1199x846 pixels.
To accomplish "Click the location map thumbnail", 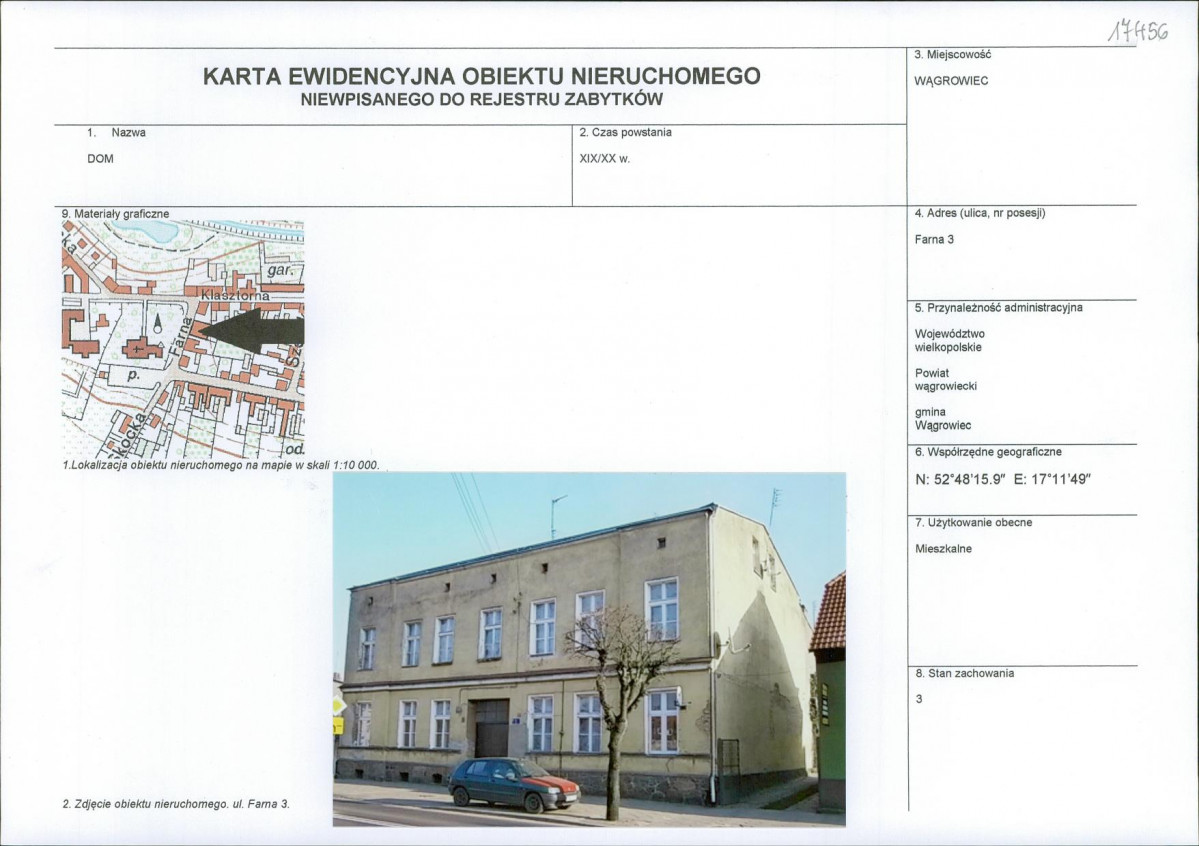I will pyautogui.click(x=183, y=339).
